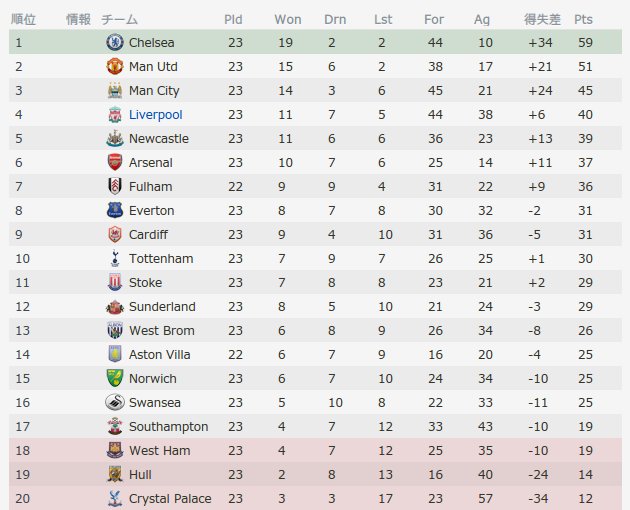
Task: Select the Hull row in relegation zone
Action: pos(315,474)
